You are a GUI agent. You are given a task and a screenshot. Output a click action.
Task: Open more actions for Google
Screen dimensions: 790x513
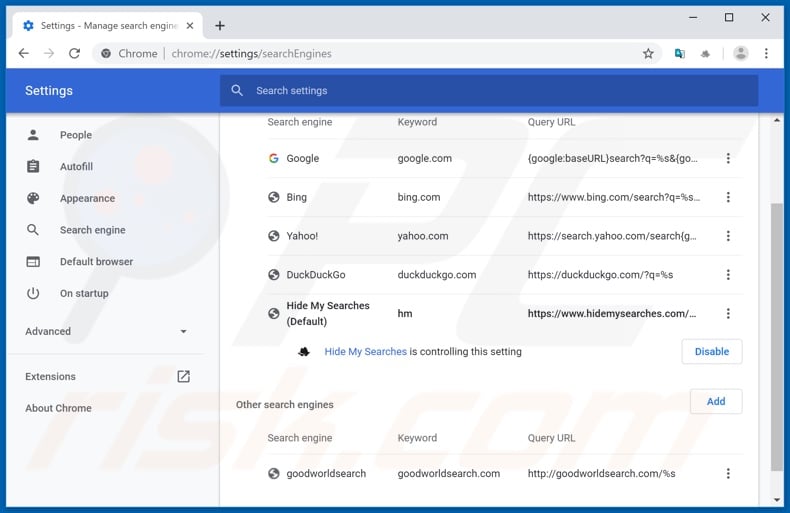[x=728, y=158]
